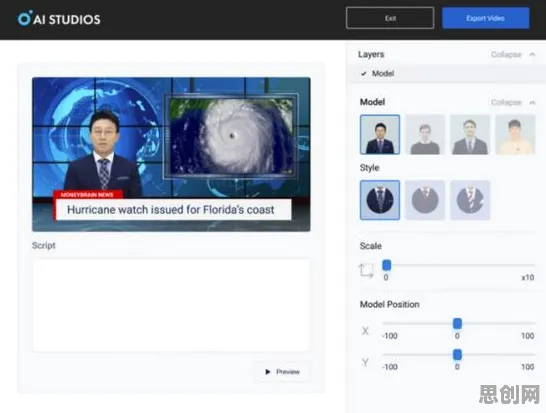The width and height of the screenshot is (546, 413).
Task: Play the Preview triangle icon
Action: (267, 372)
